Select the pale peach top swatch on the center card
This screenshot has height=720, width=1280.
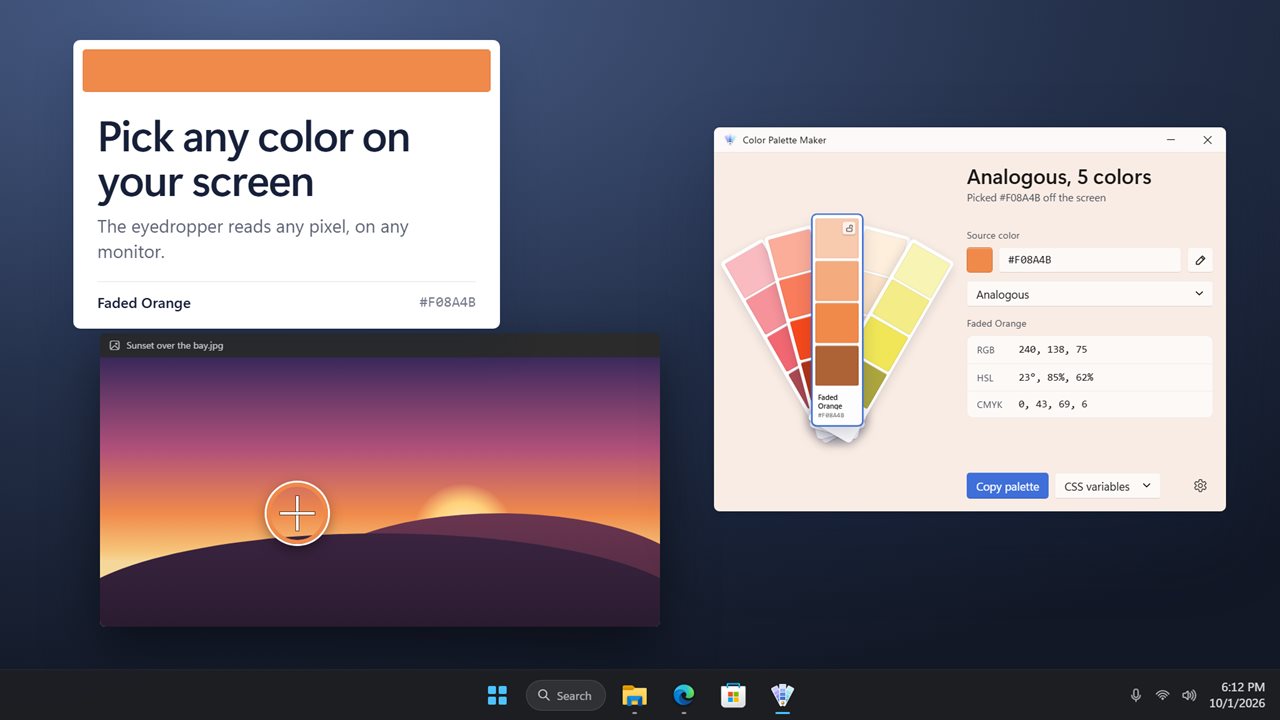[x=837, y=237]
